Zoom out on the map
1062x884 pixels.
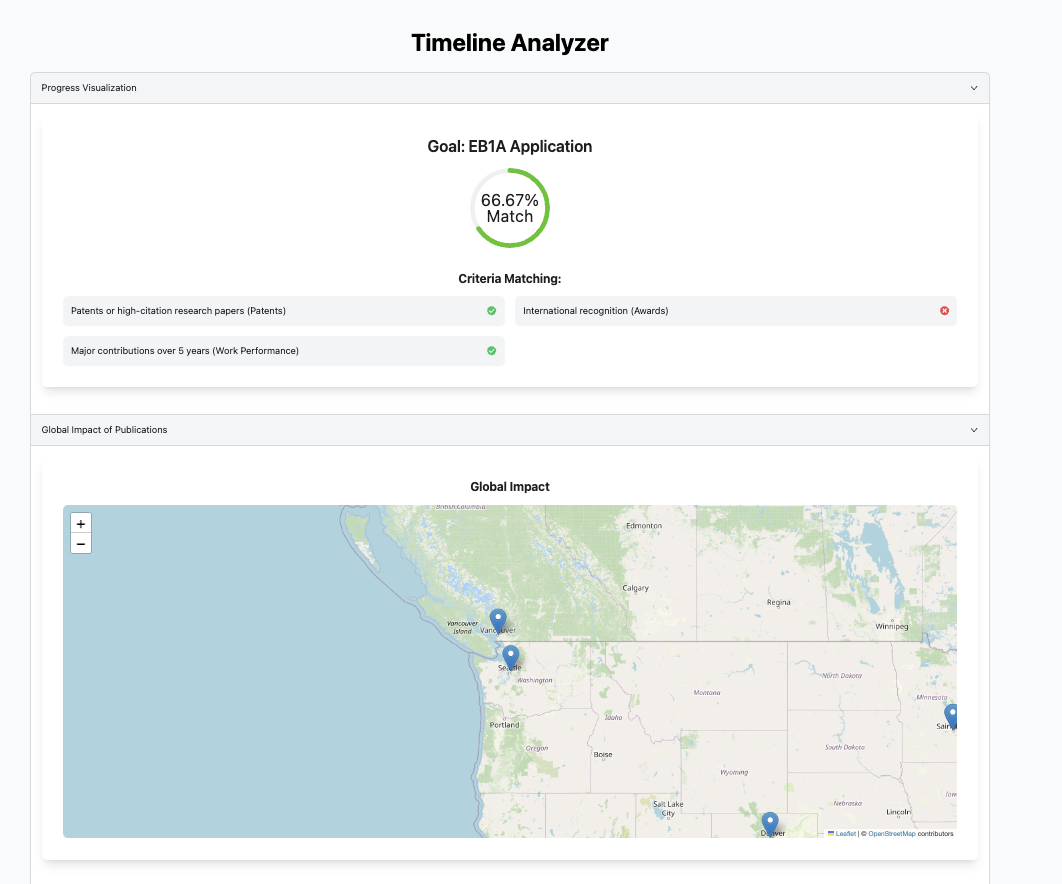click(x=81, y=544)
